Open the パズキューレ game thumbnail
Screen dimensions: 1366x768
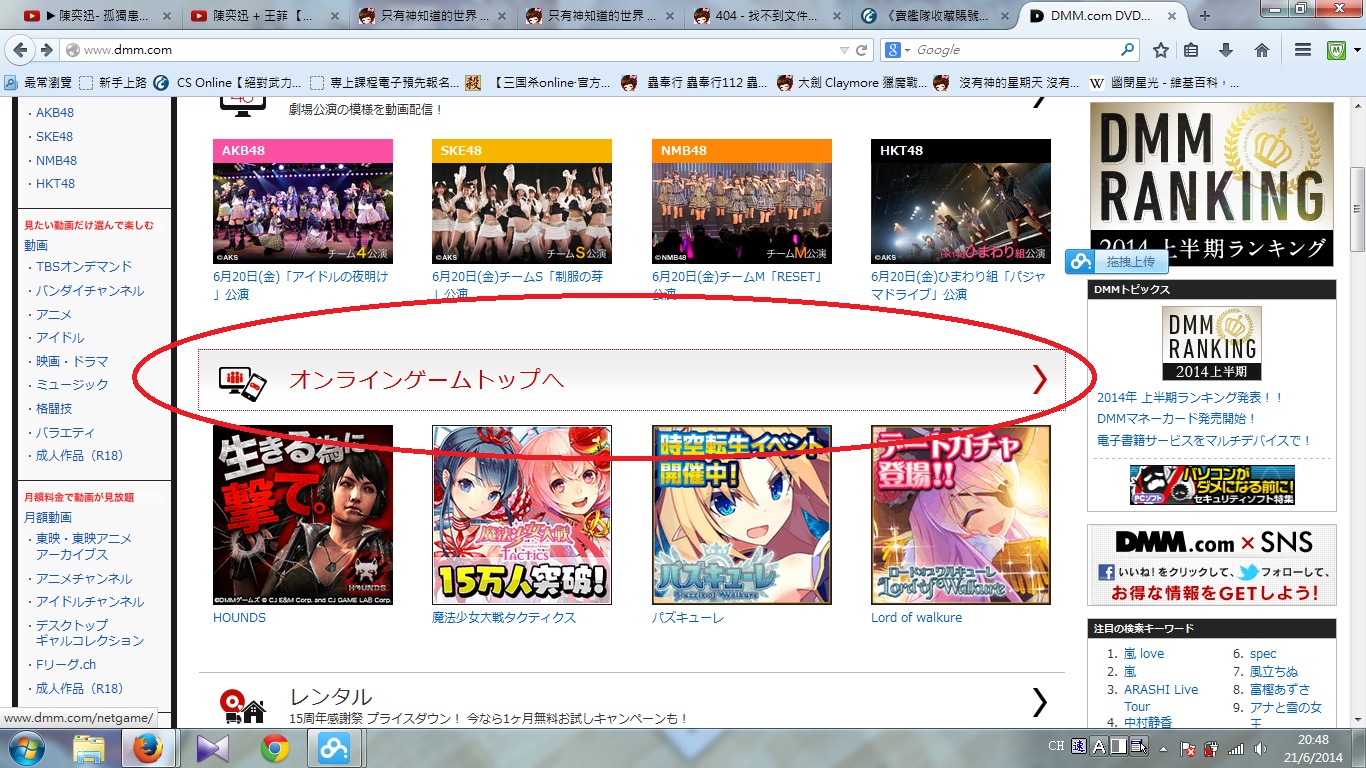point(742,515)
